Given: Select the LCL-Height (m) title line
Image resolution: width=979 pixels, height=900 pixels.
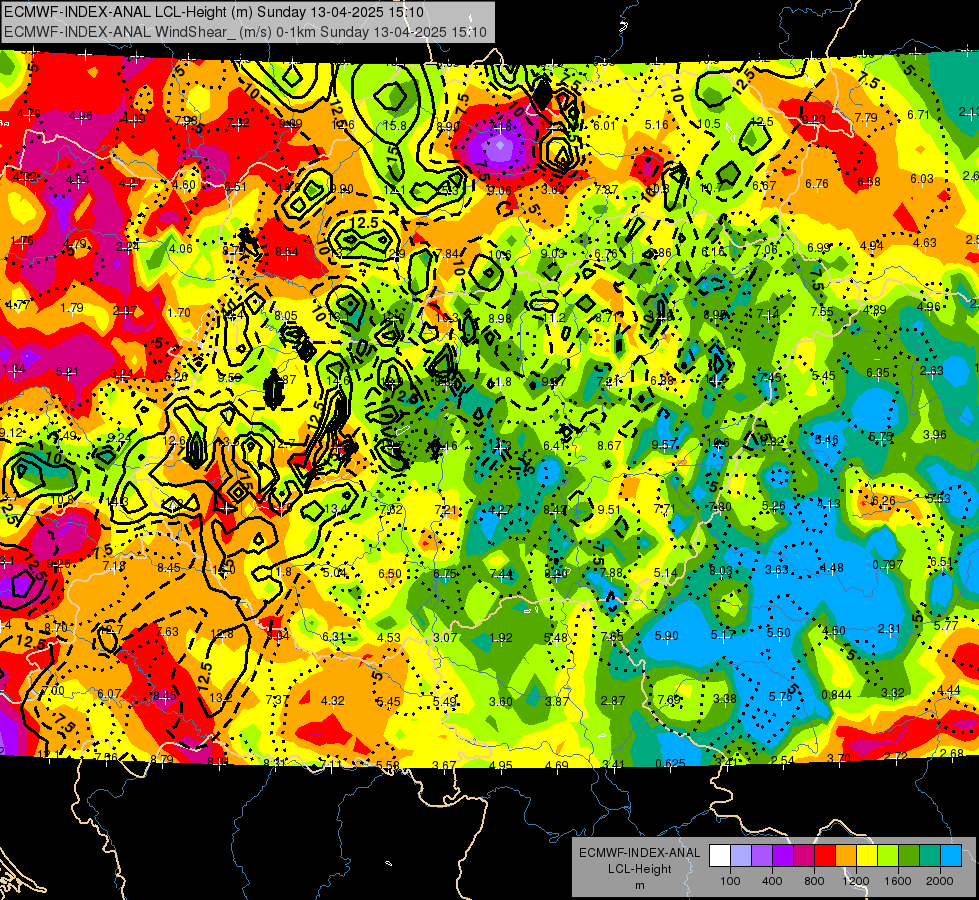Looking at the screenshot, I should (x=214, y=12).
